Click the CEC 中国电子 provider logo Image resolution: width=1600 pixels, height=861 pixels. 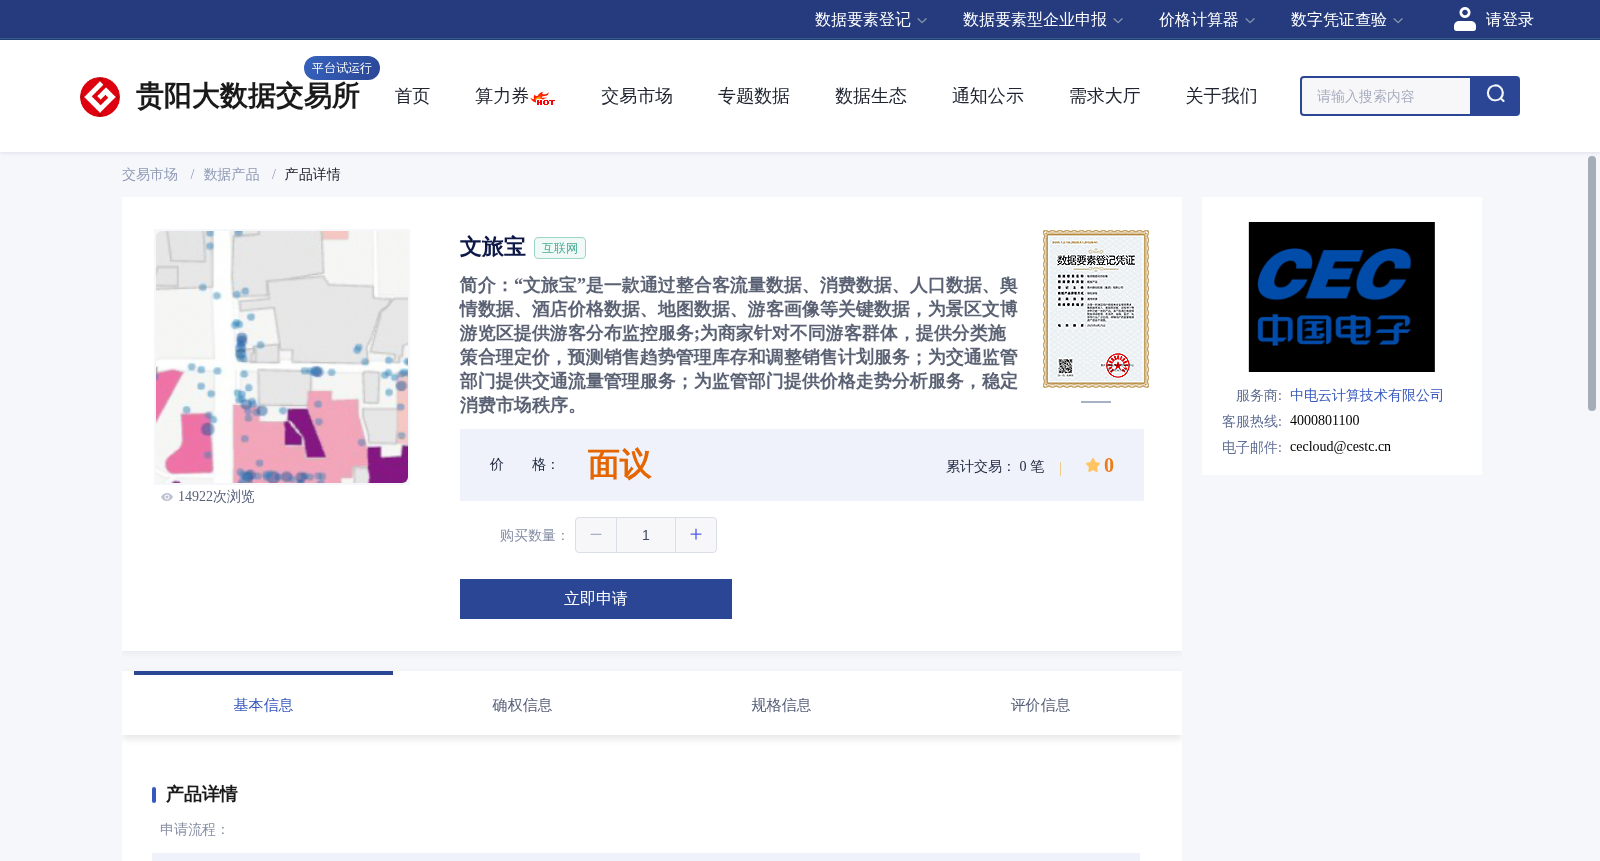[1342, 297]
